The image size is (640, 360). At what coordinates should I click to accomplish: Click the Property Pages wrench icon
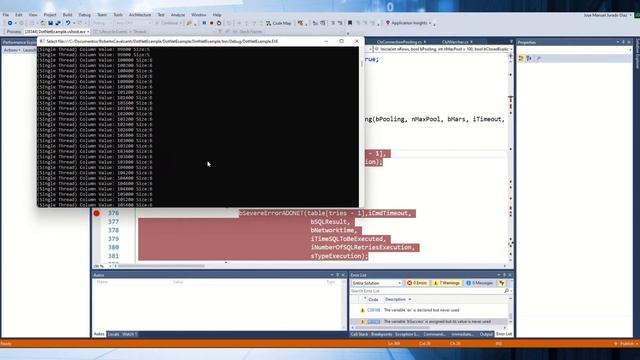click(539, 59)
